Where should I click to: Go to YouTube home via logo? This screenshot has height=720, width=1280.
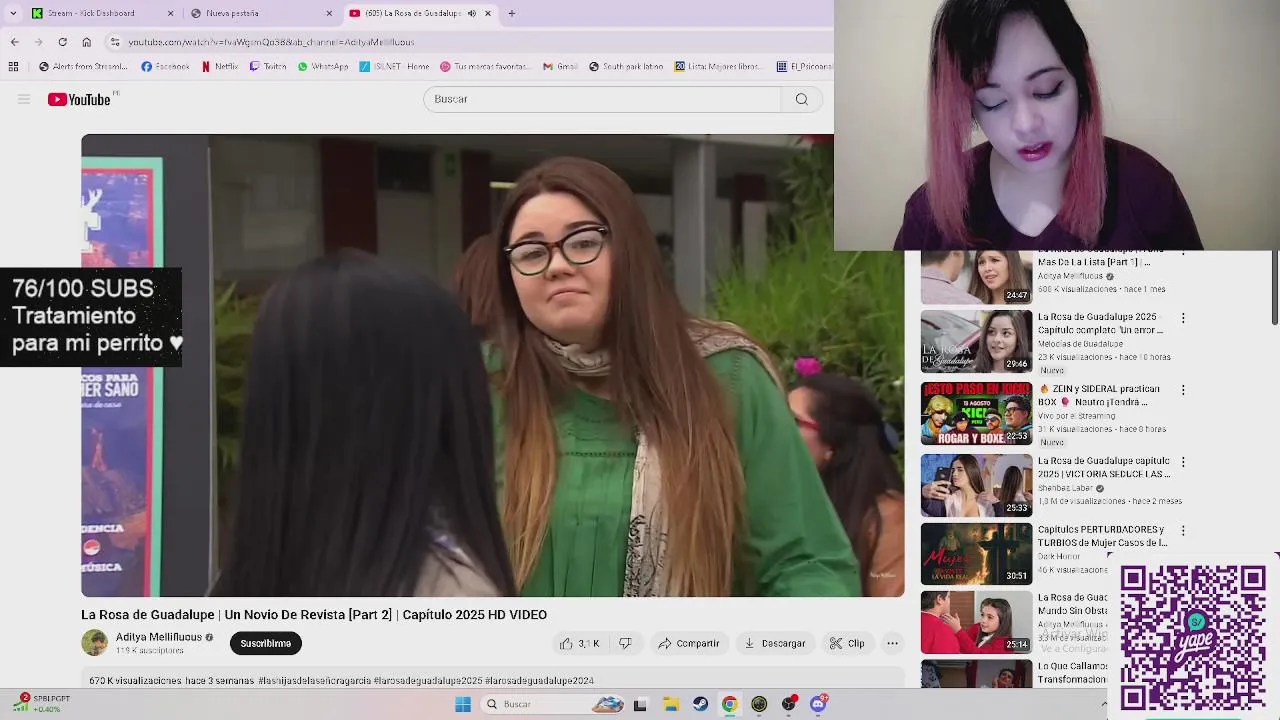click(79, 99)
